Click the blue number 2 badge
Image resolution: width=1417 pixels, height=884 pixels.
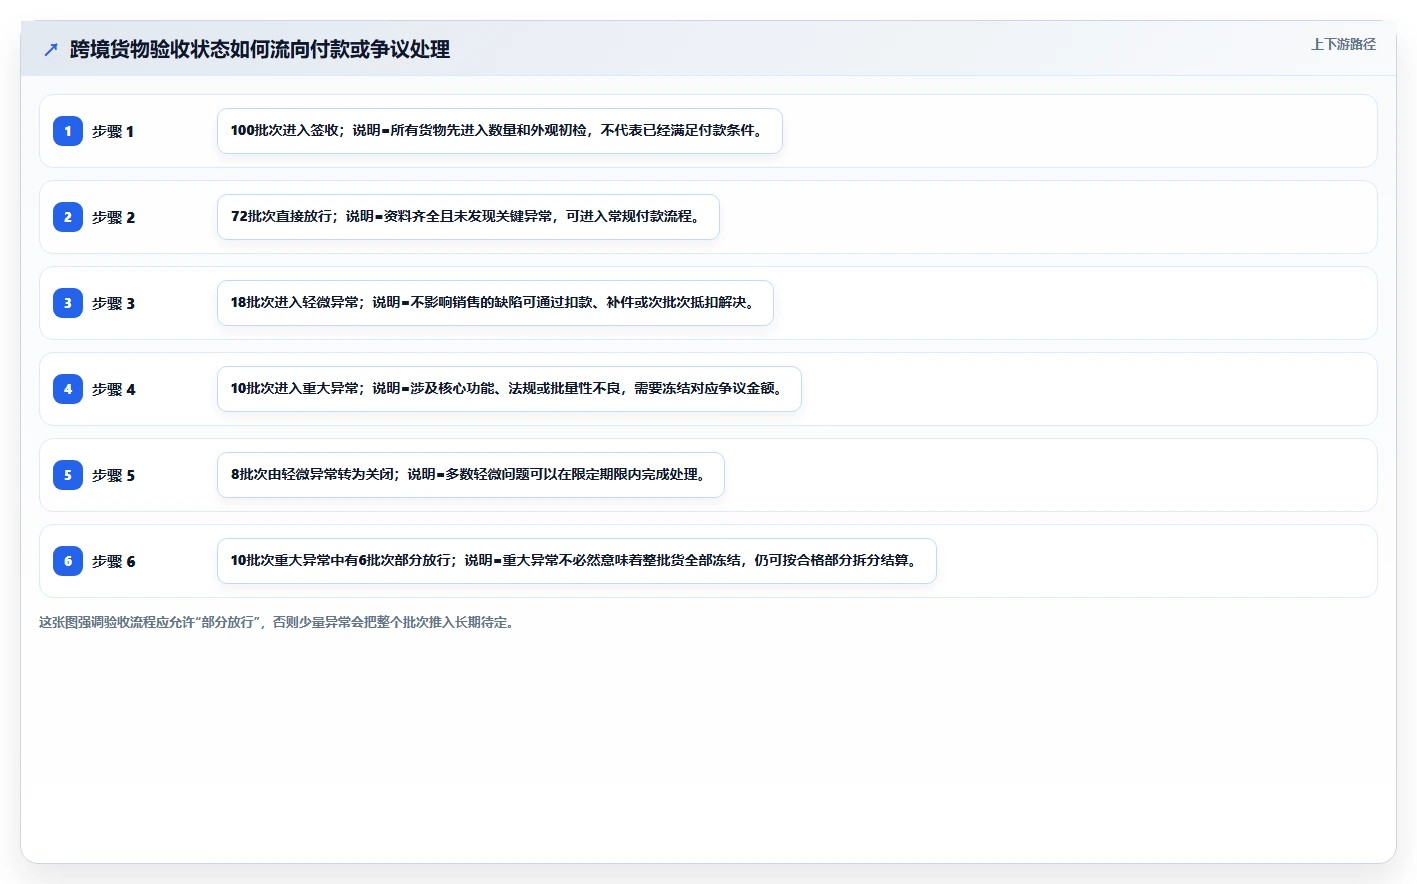(x=68, y=217)
